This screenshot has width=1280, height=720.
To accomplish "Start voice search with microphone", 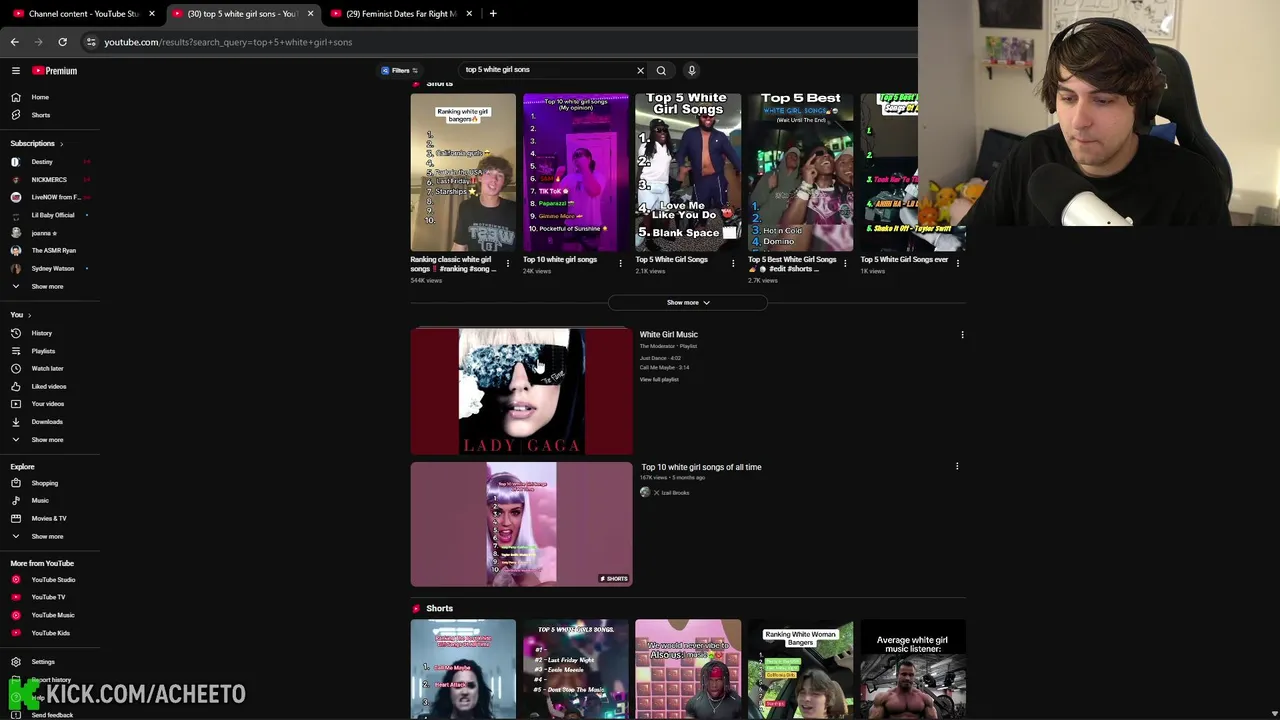I will (691, 70).
